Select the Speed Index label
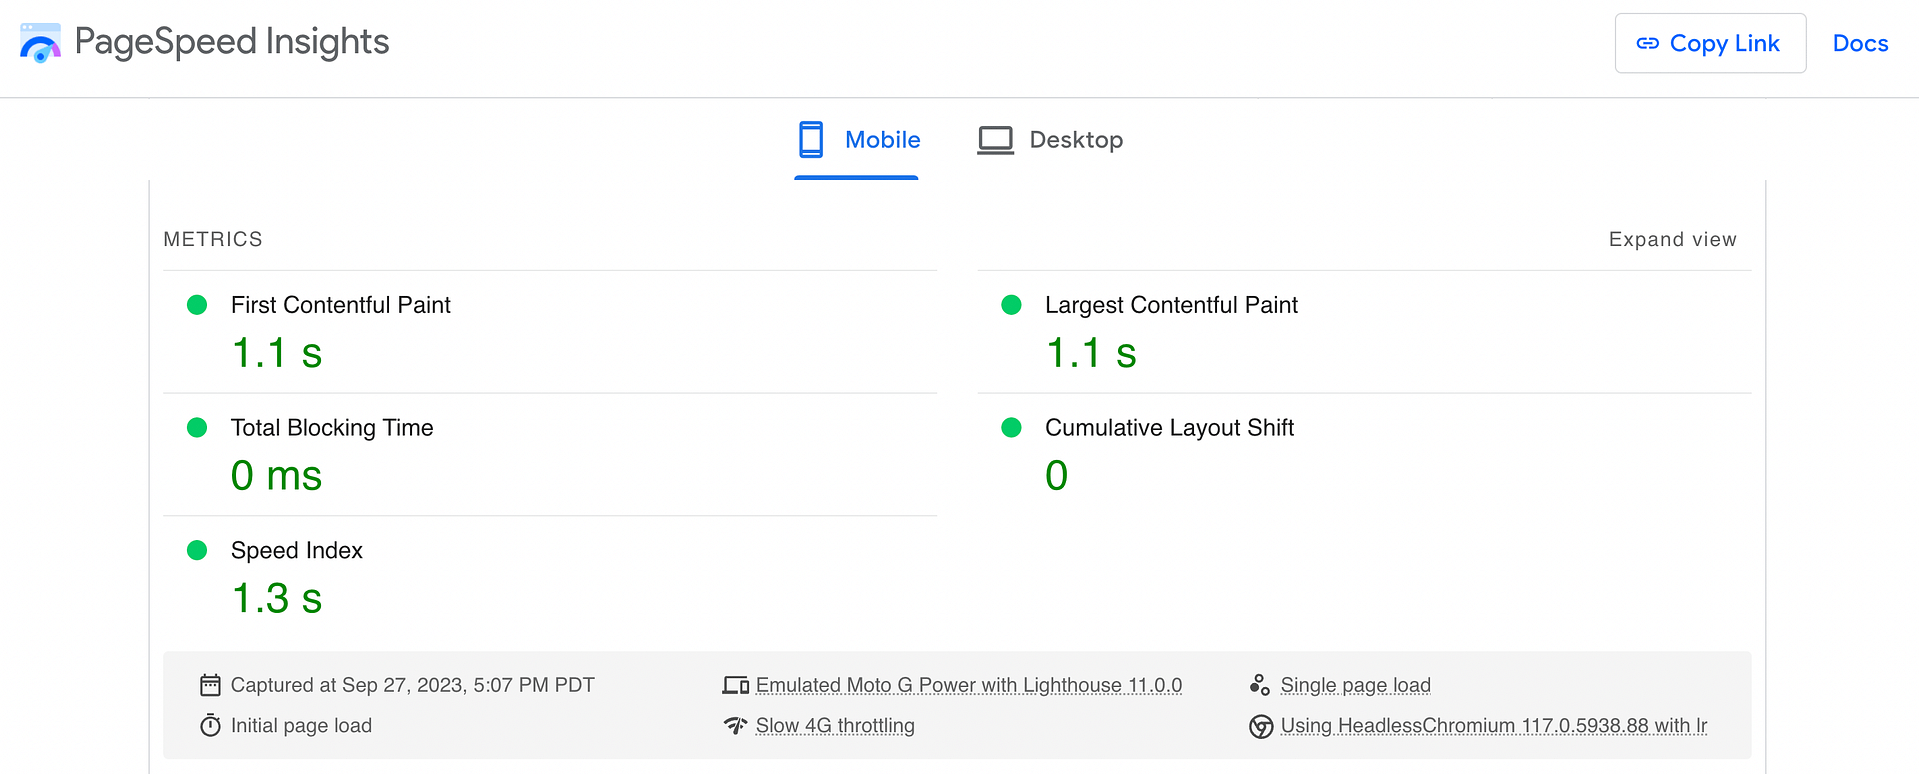 point(296,550)
